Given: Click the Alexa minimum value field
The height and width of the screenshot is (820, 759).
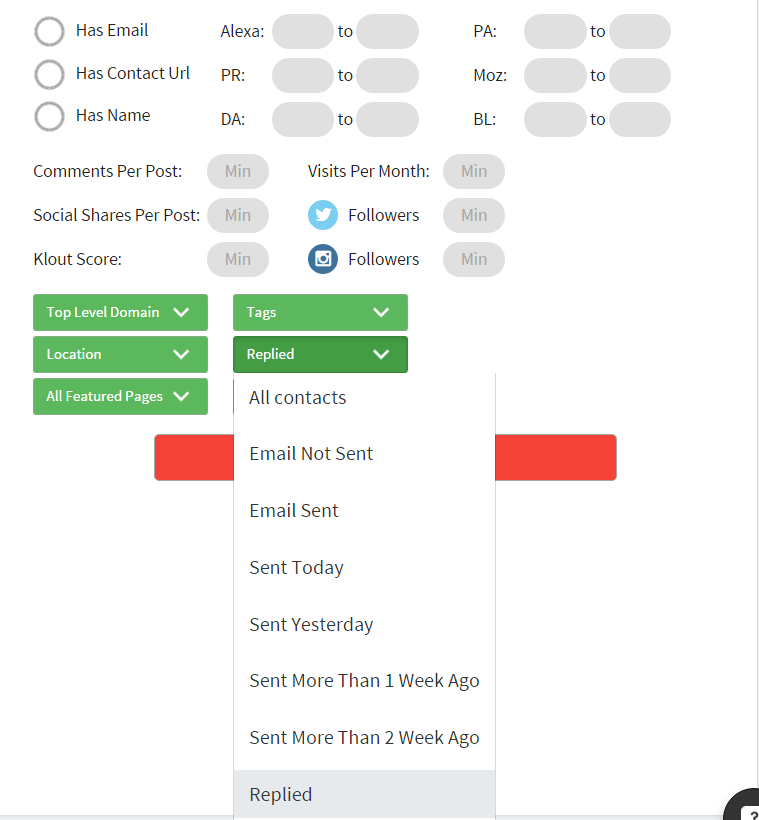Looking at the screenshot, I should tap(302, 31).
